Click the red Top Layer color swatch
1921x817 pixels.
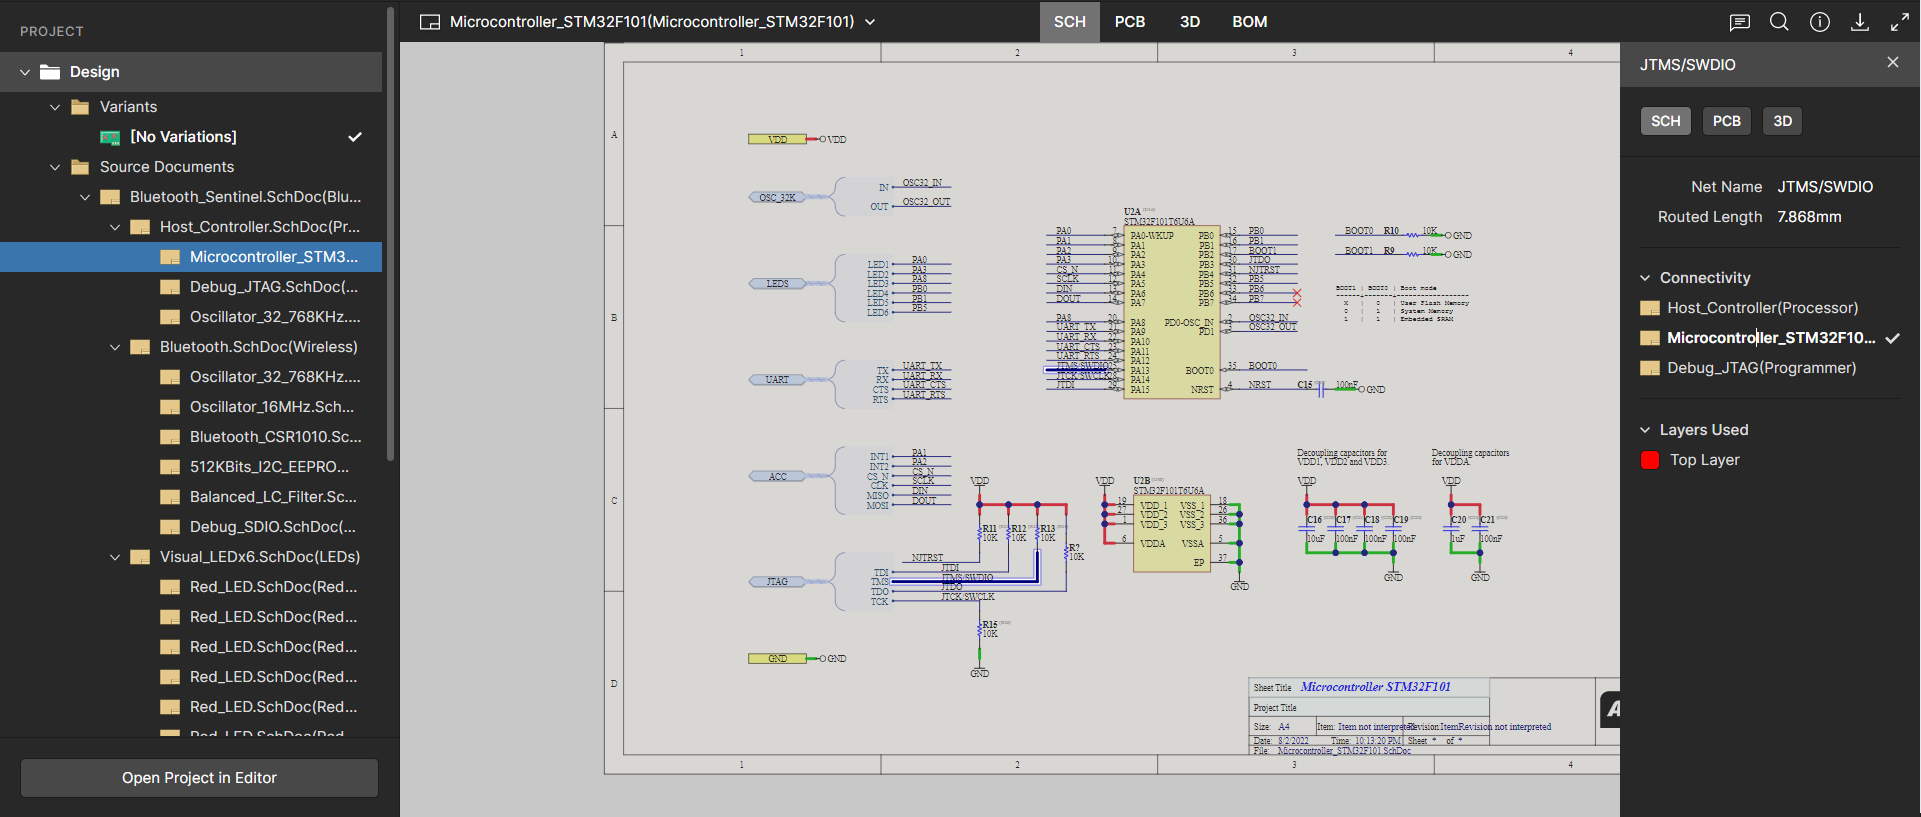pyautogui.click(x=1650, y=460)
